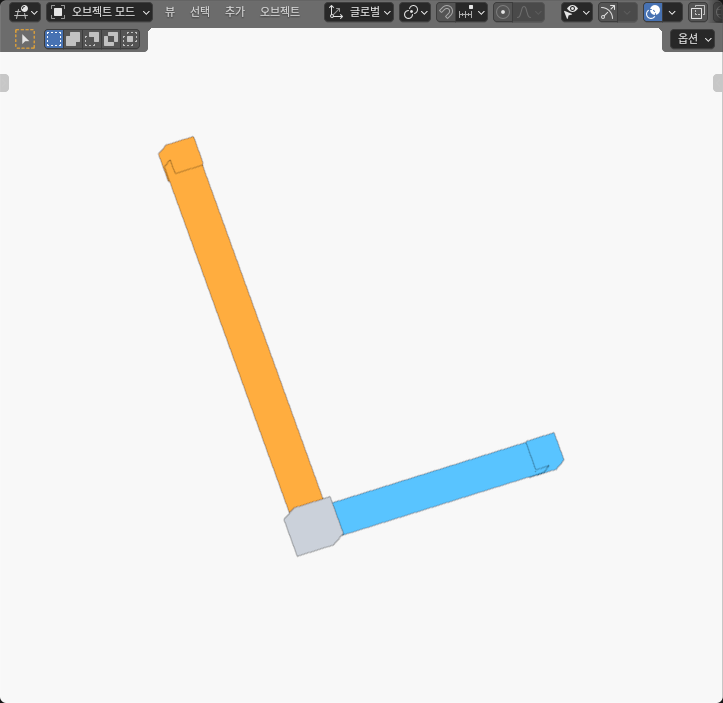The height and width of the screenshot is (703, 723).
Task: Open proportional editing falloff dropdown
Action: 529,12
